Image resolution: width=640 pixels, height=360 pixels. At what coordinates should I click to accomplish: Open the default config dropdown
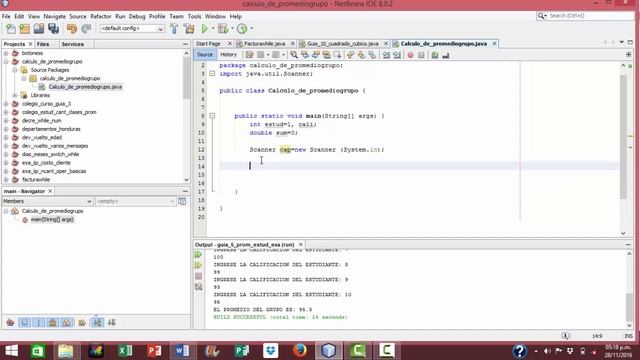[132, 29]
